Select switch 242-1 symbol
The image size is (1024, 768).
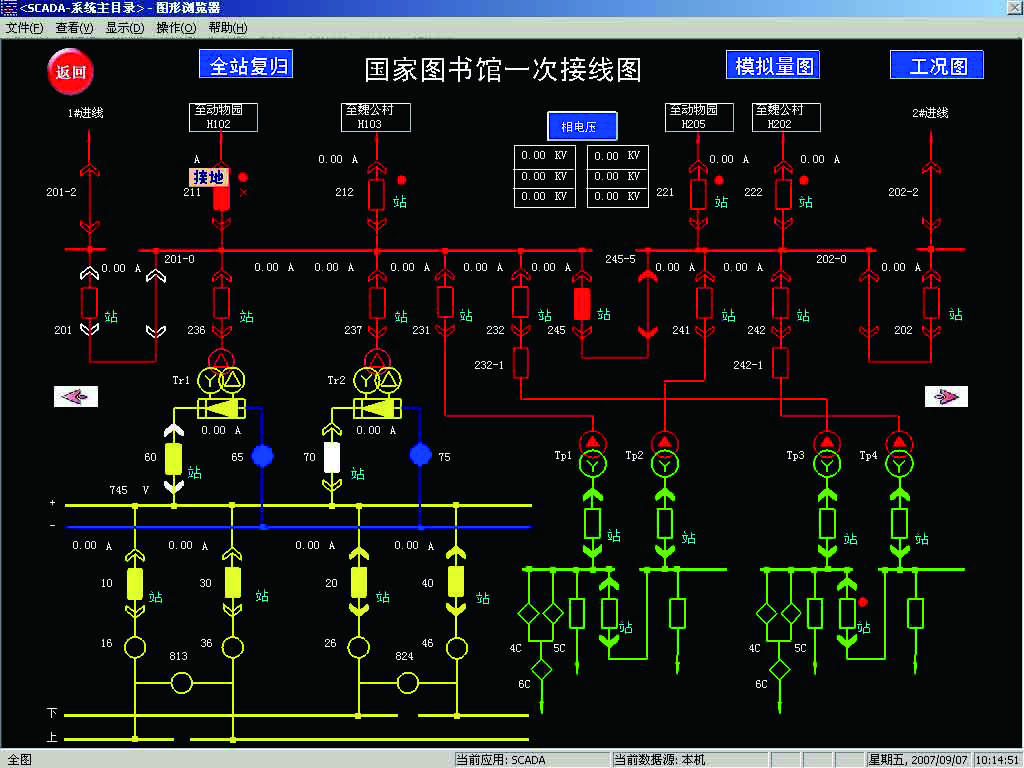pos(780,363)
